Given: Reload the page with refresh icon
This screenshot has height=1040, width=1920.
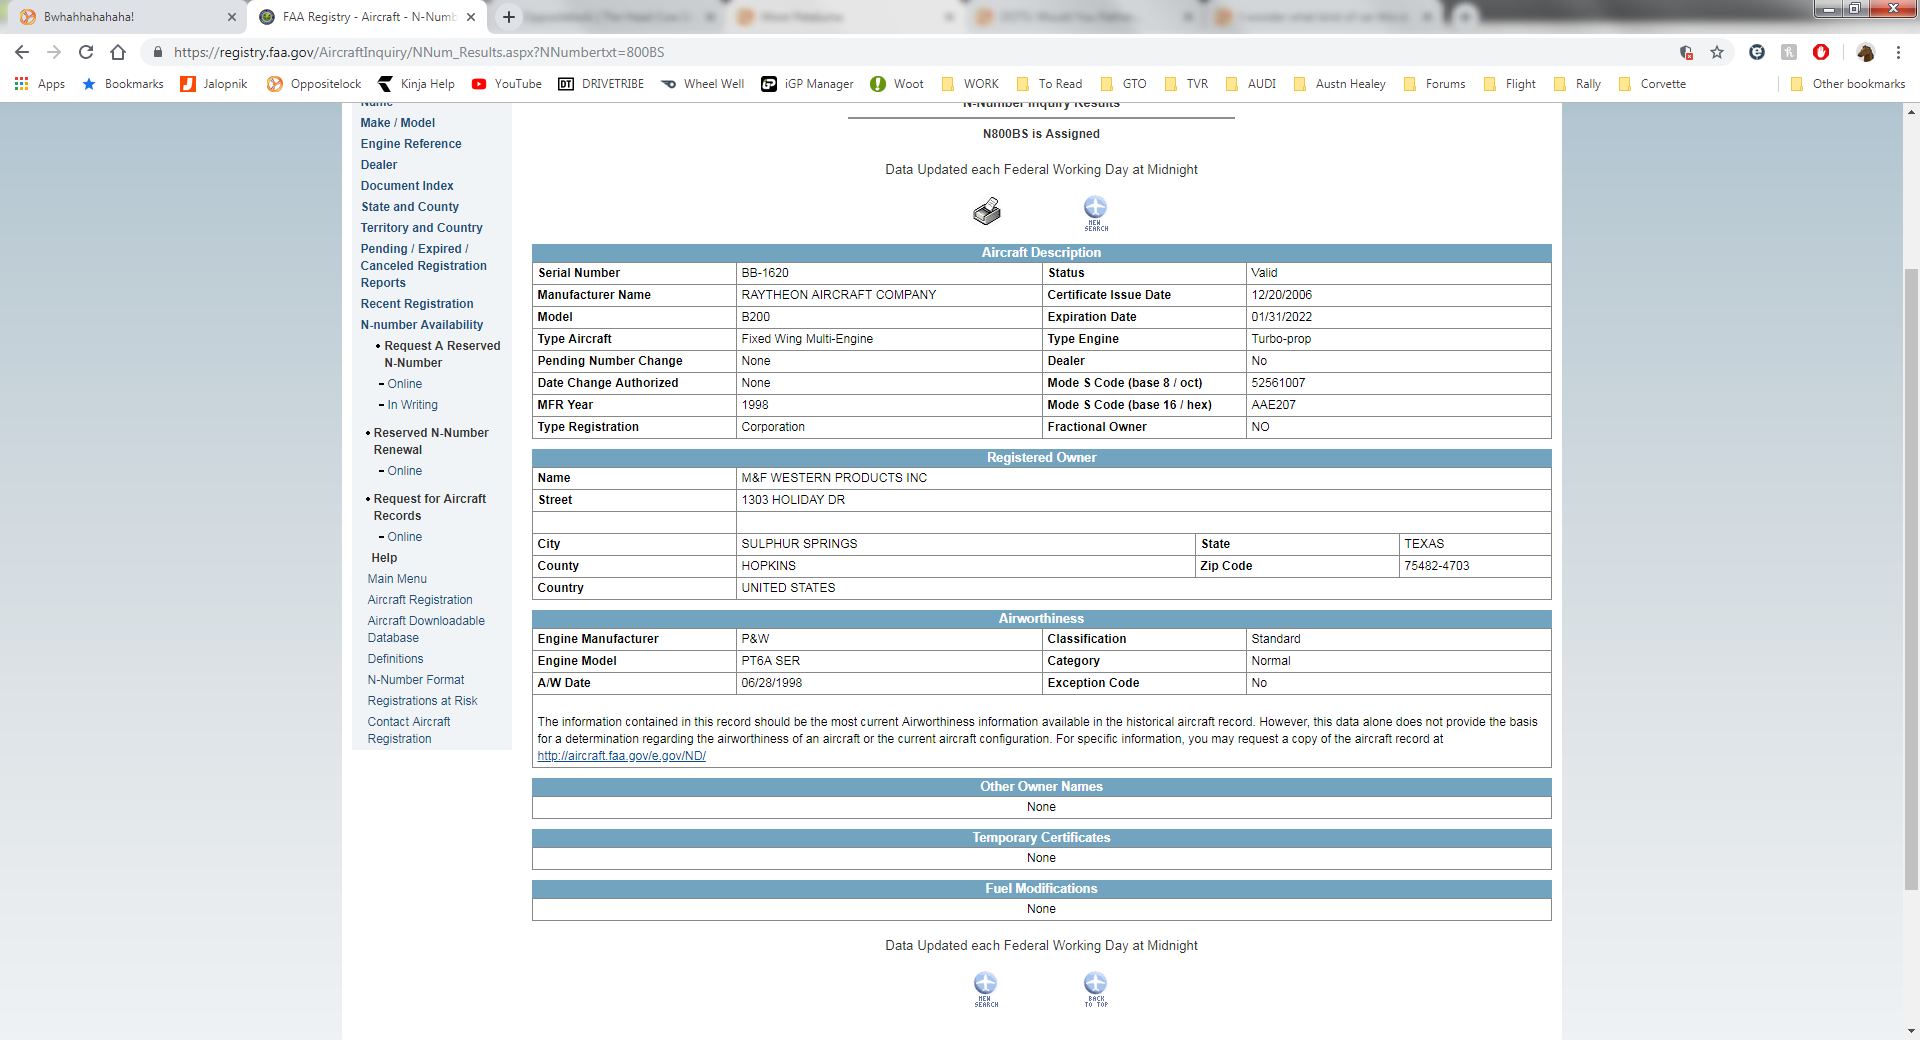Looking at the screenshot, I should click(86, 52).
